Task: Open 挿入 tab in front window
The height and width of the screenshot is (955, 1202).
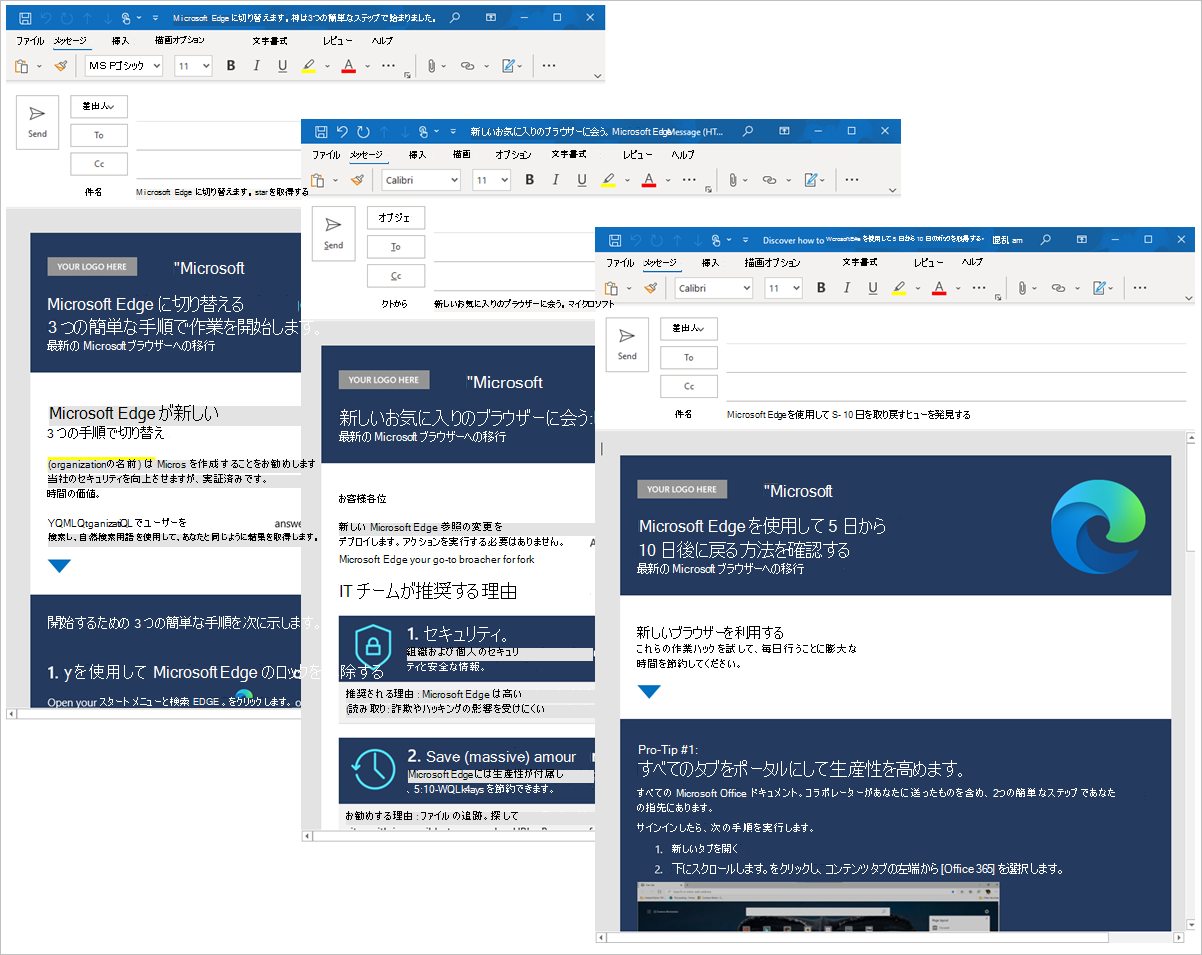Action: (711, 263)
